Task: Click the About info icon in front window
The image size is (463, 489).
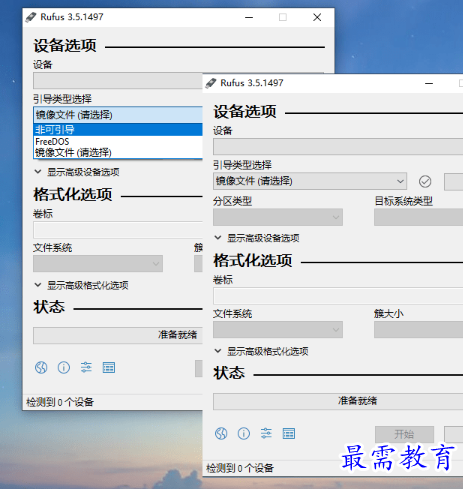Action: (x=244, y=433)
